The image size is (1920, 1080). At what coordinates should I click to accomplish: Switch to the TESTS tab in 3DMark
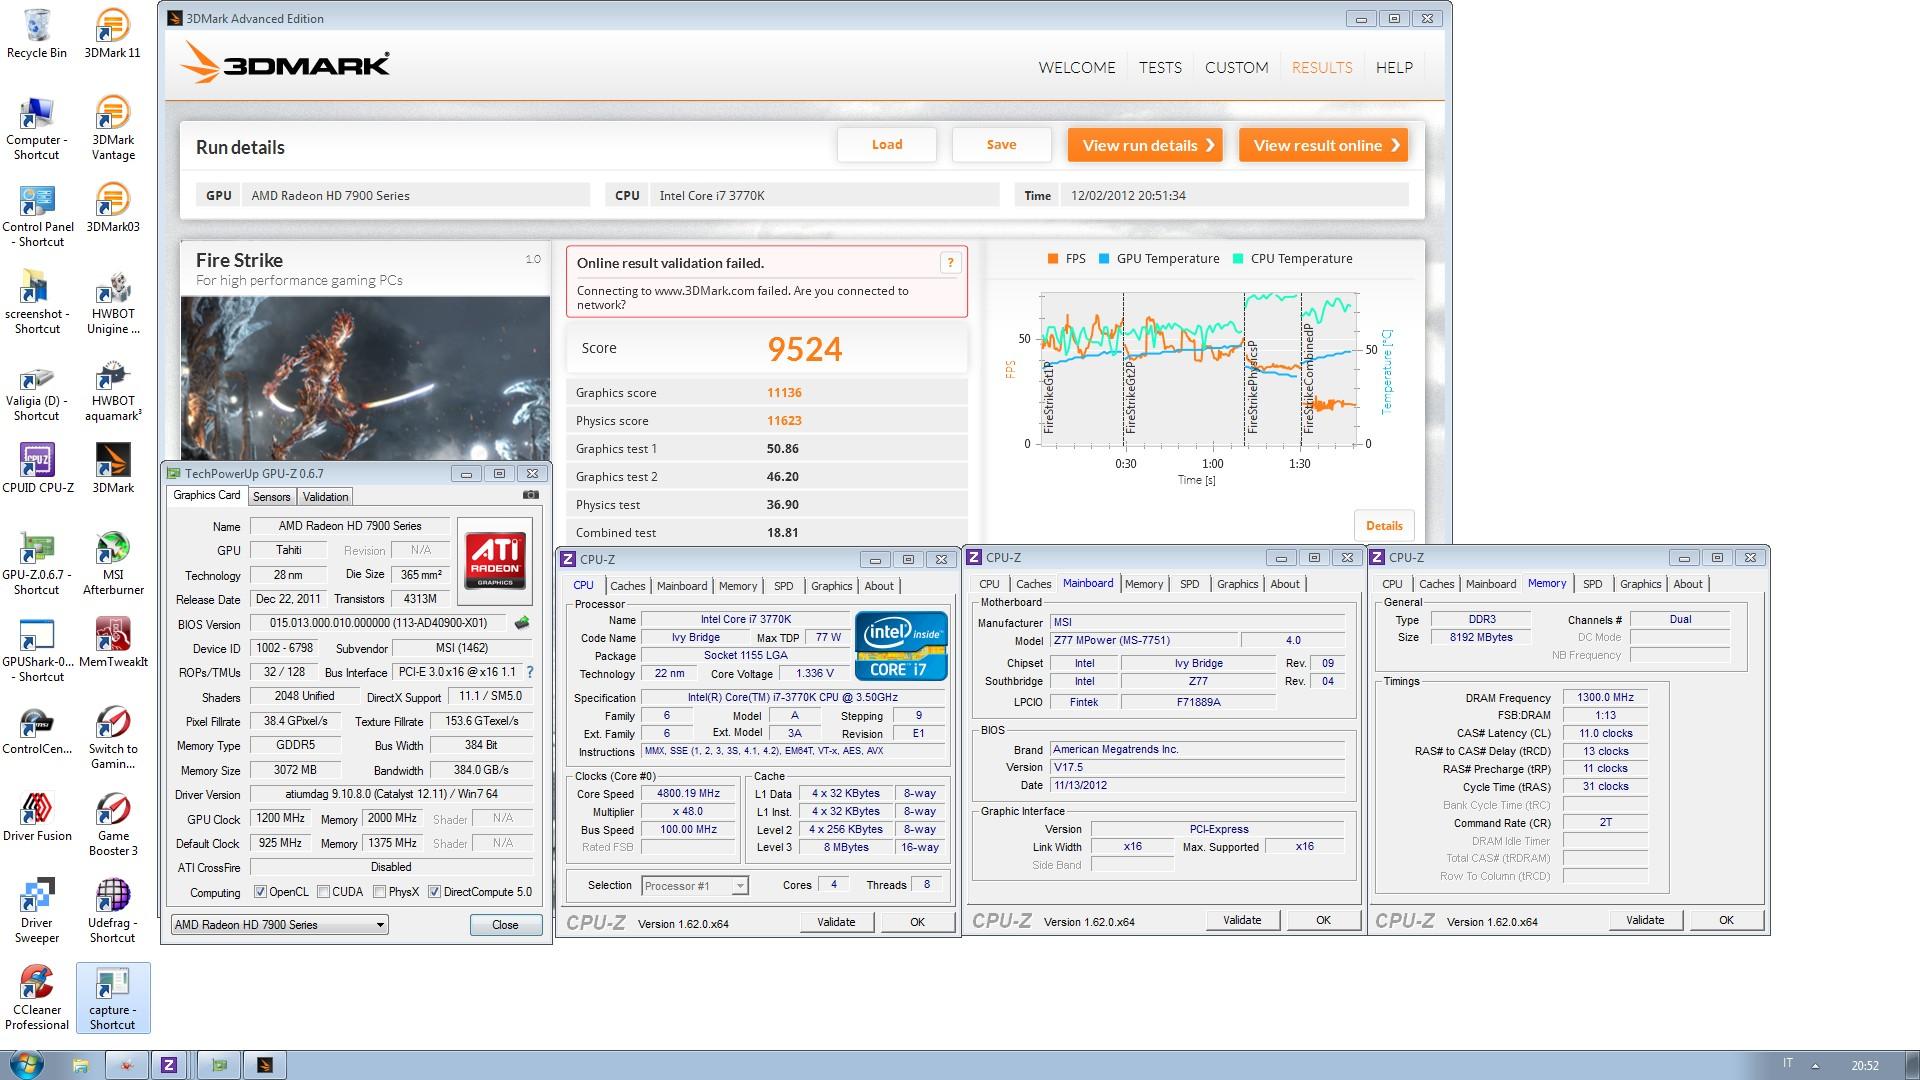tap(1160, 68)
